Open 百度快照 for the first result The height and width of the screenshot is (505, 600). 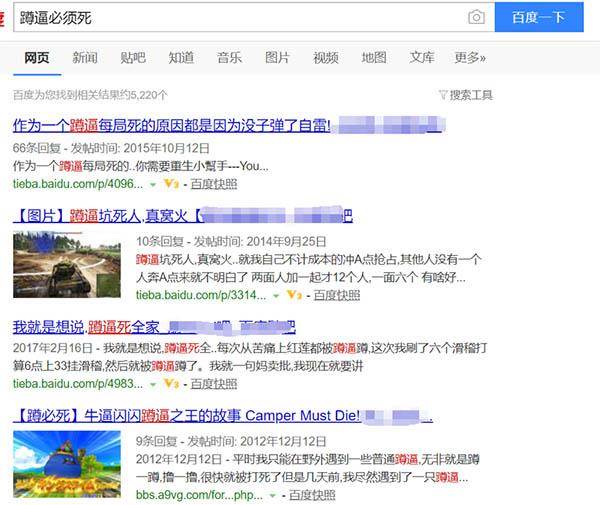coord(212,184)
